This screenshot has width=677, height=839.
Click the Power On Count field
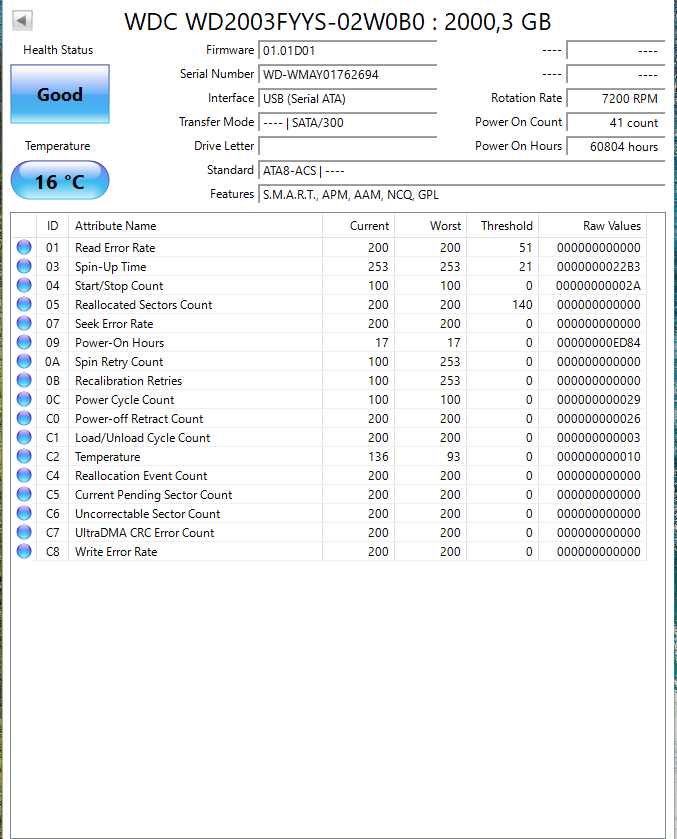[615, 123]
